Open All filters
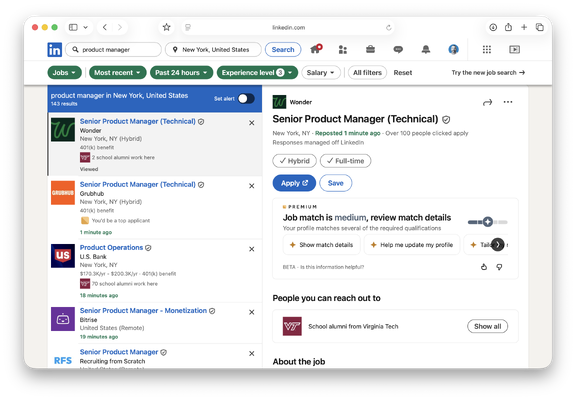This screenshot has height=400, width=576. pyautogui.click(x=367, y=73)
